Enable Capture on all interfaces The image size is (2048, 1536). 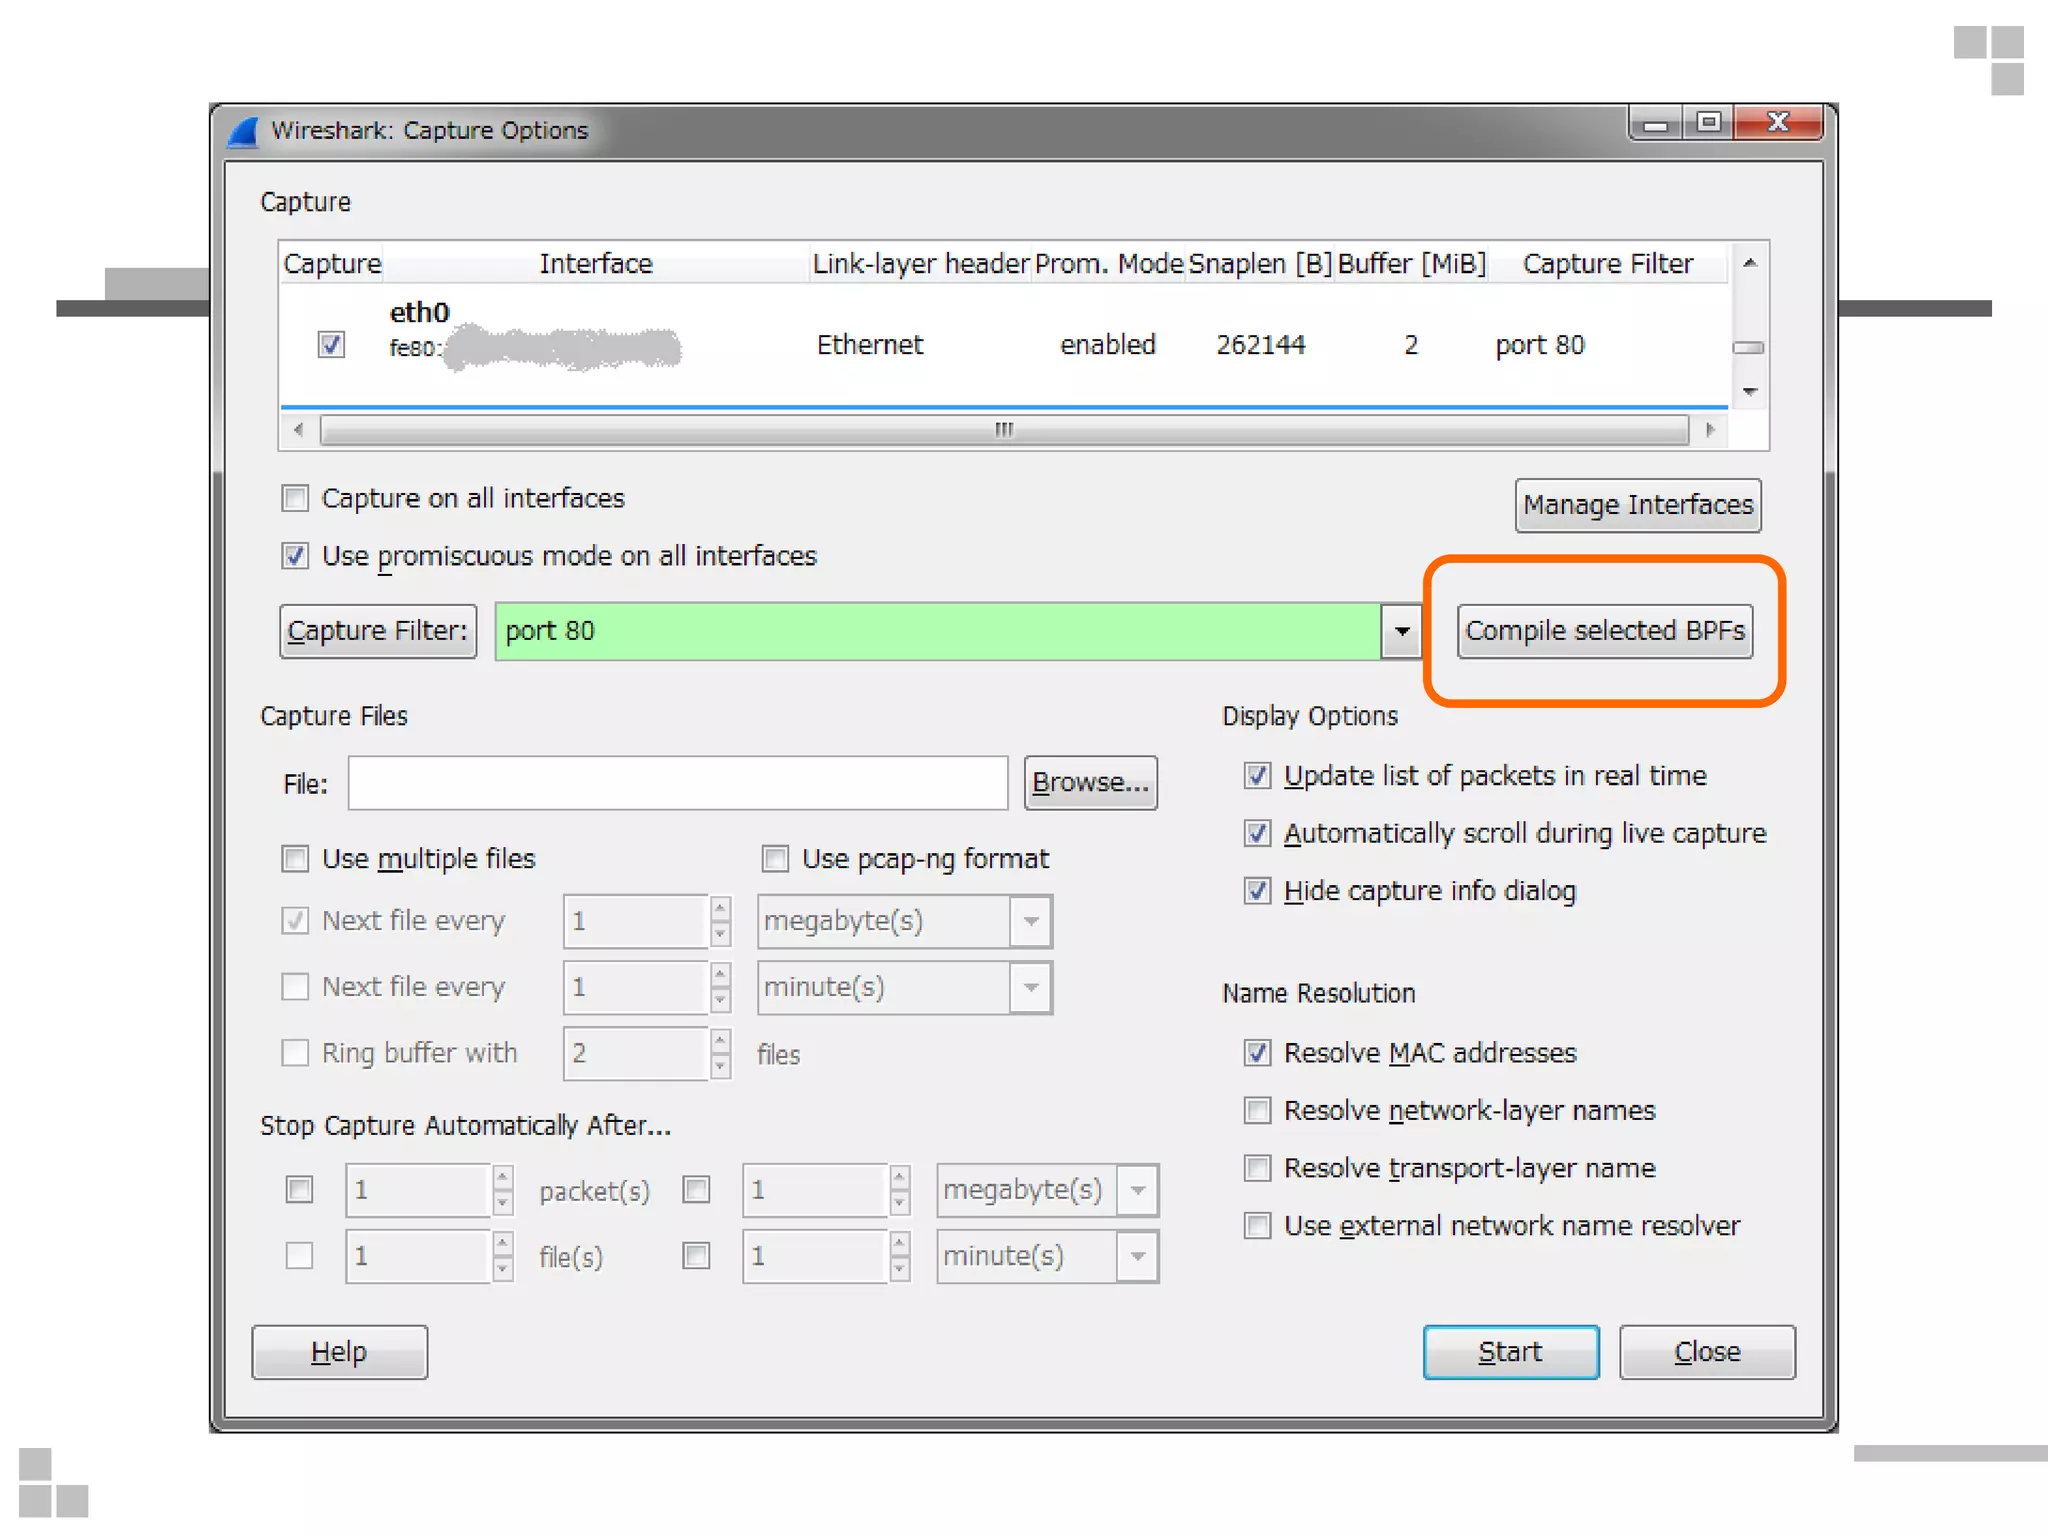tap(295, 498)
